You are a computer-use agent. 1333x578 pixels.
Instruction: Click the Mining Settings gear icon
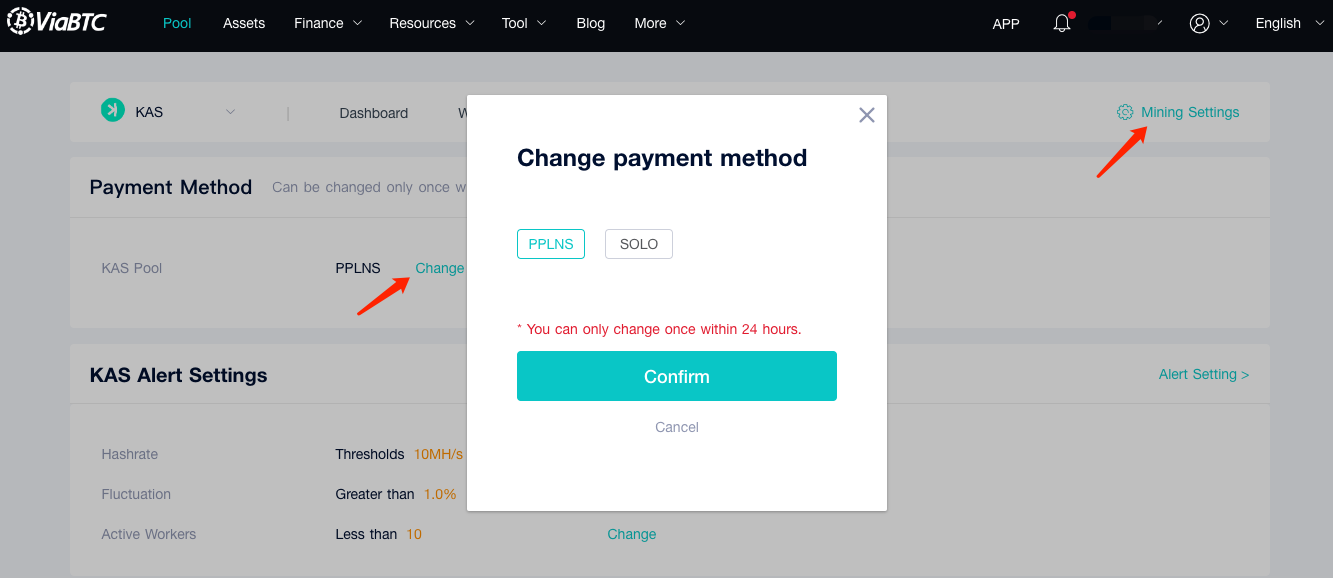click(1125, 112)
